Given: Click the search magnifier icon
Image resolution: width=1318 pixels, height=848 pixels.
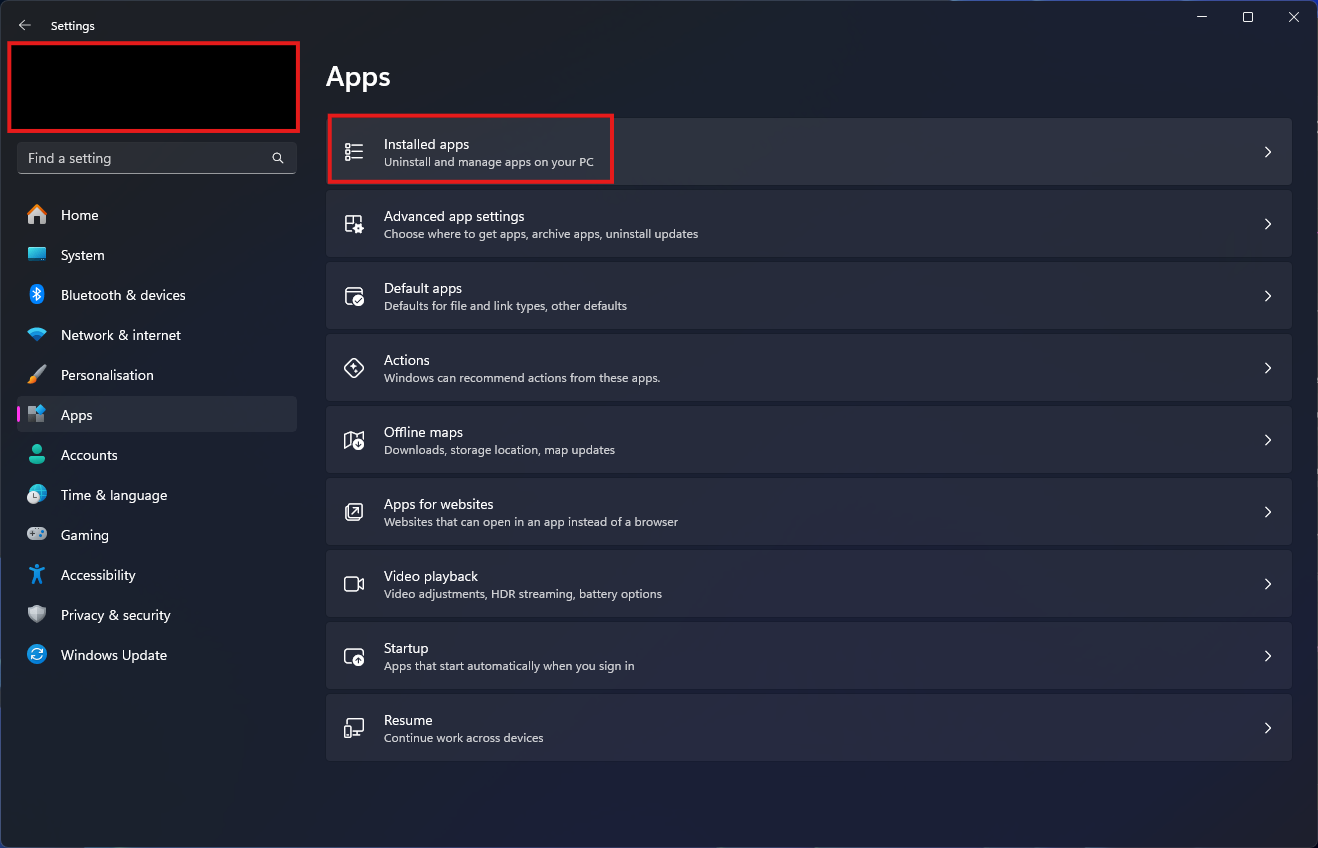Looking at the screenshot, I should coord(278,158).
